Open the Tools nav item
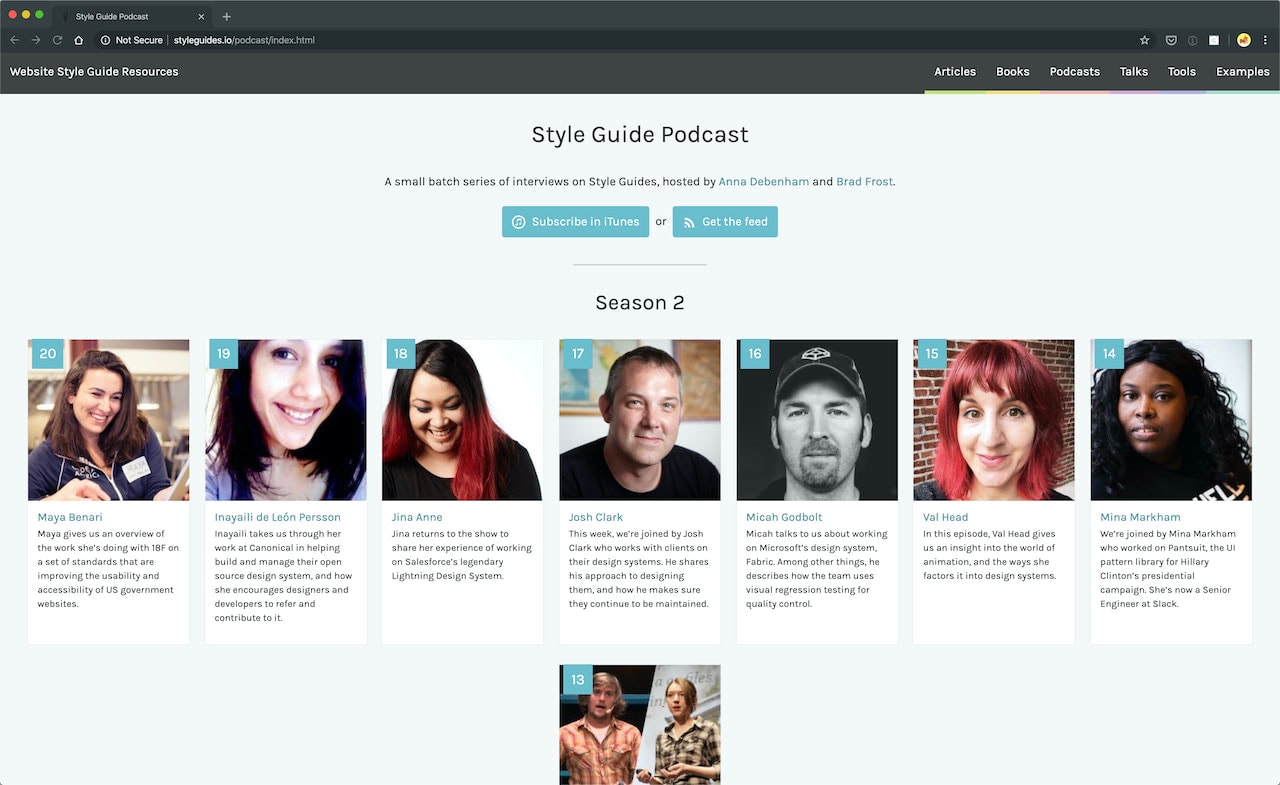Image resolution: width=1280 pixels, height=785 pixels. [1182, 72]
